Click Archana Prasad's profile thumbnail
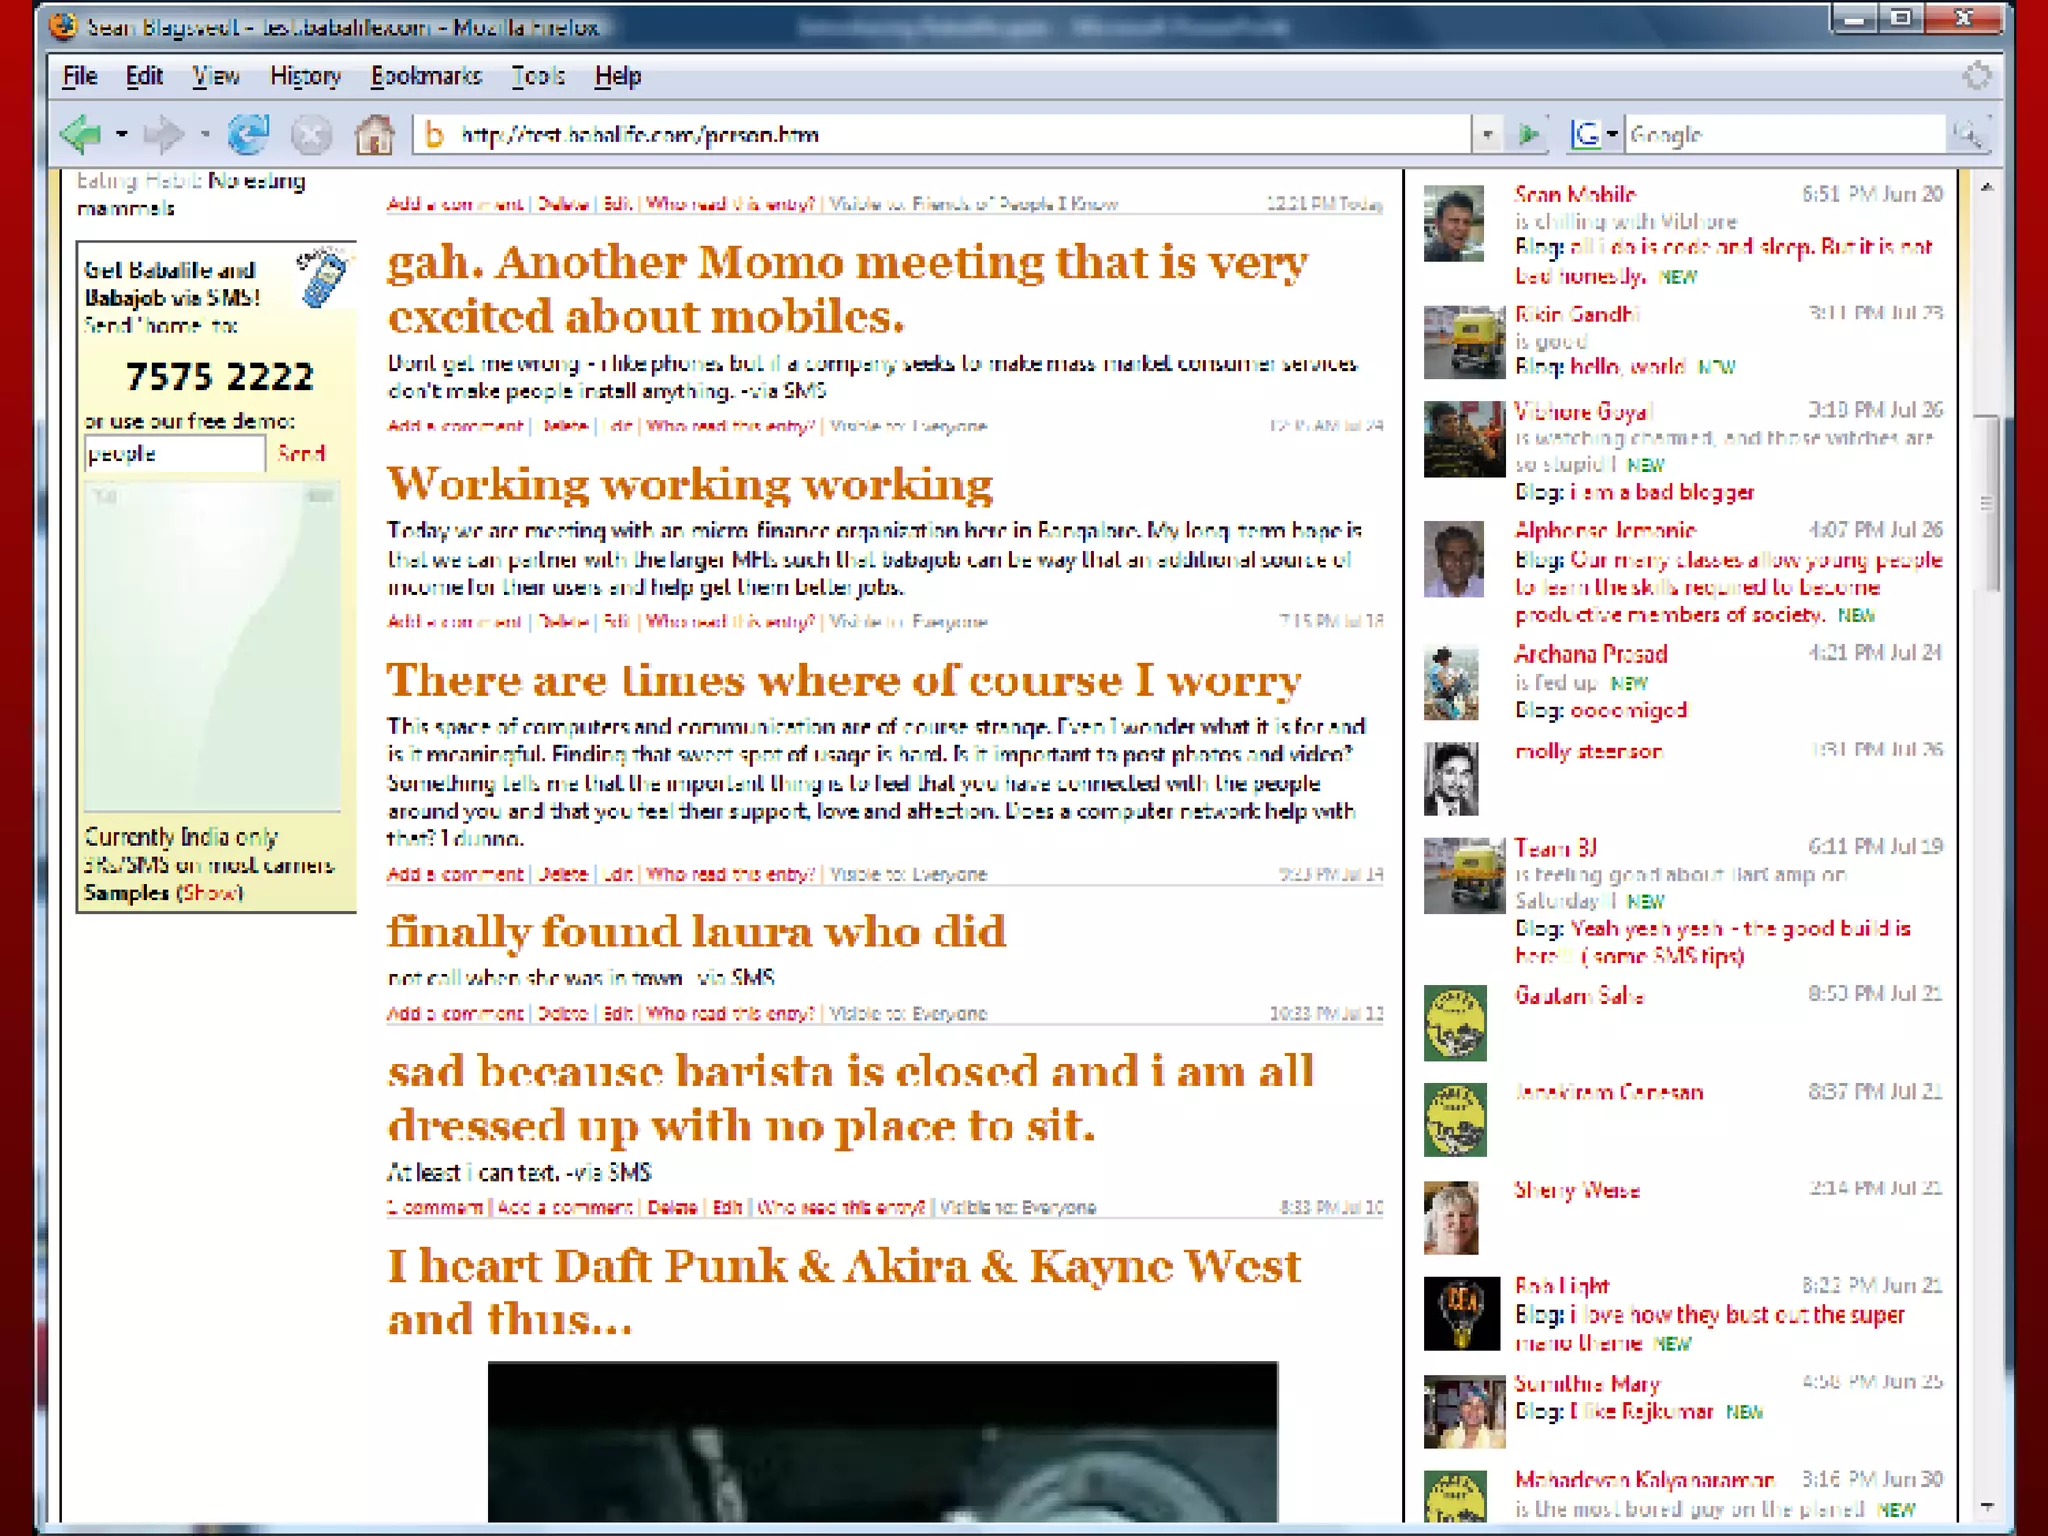Image resolution: width=2048 pixels, height=1536 pixels. [x=1451, y=683]
